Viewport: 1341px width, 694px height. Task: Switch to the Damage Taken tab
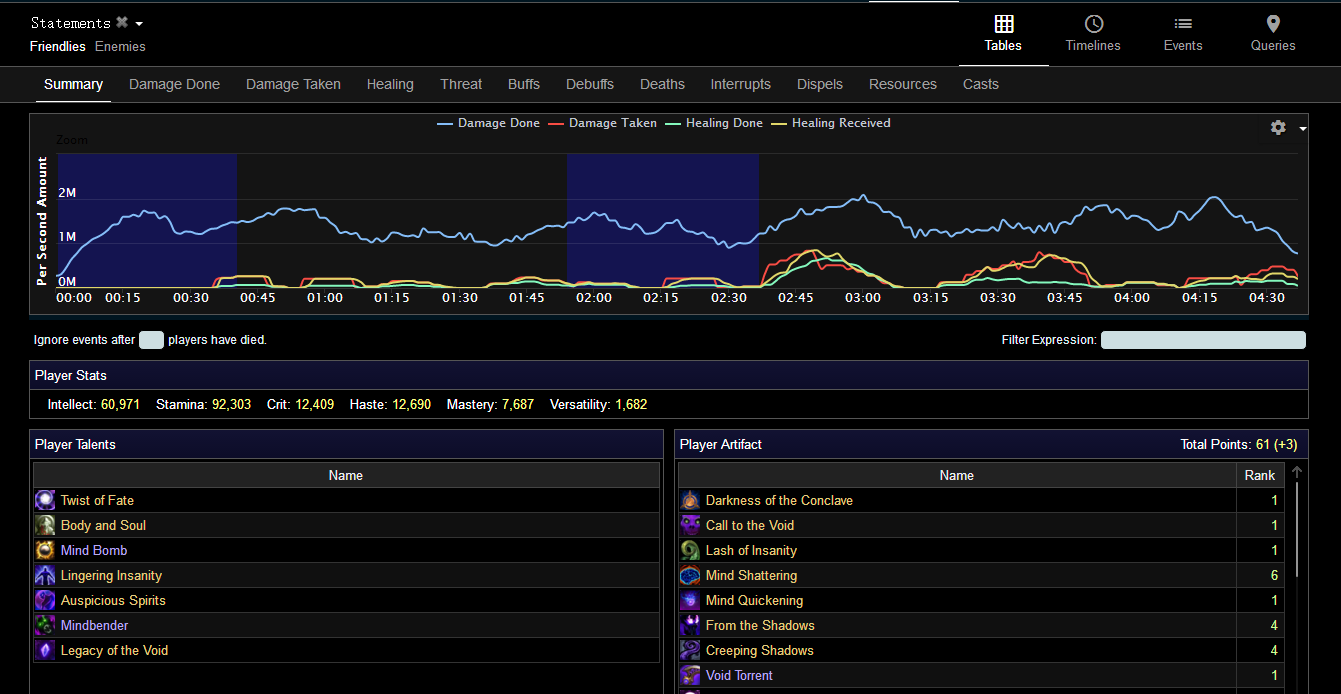click(293, 84)
